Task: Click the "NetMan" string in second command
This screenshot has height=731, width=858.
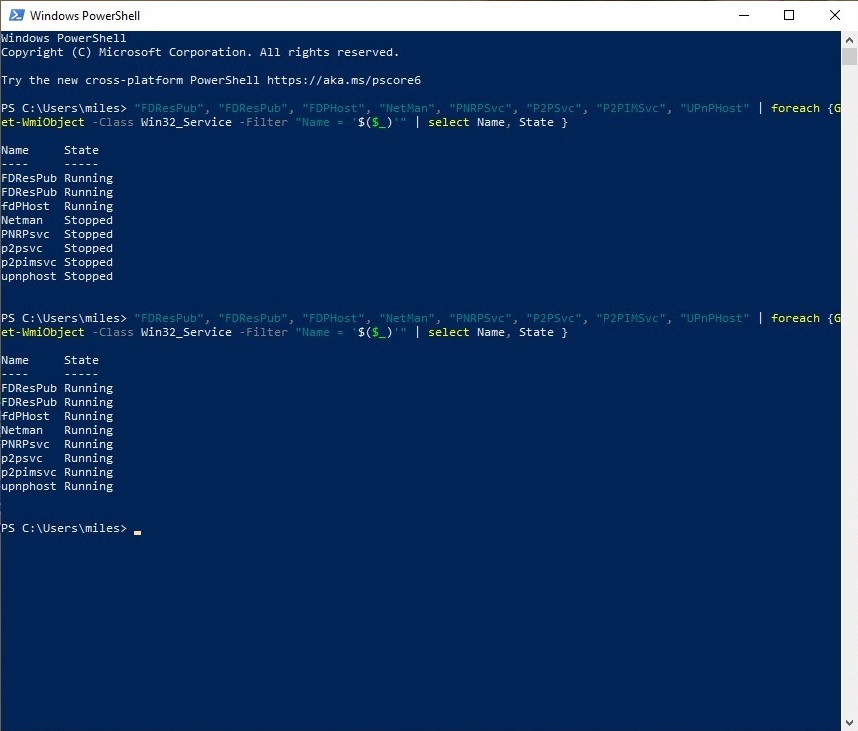Action: click(407, 318)
